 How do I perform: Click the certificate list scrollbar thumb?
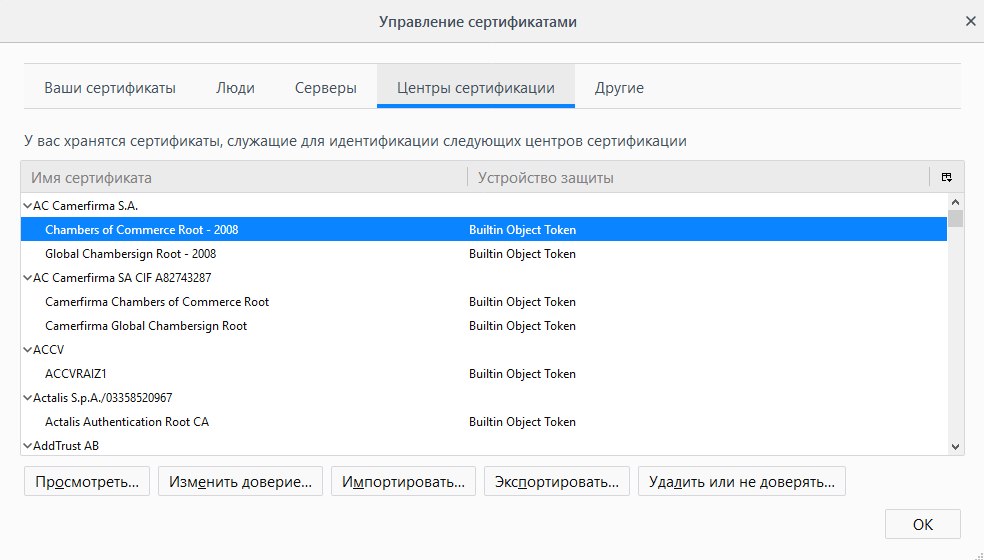955,218
